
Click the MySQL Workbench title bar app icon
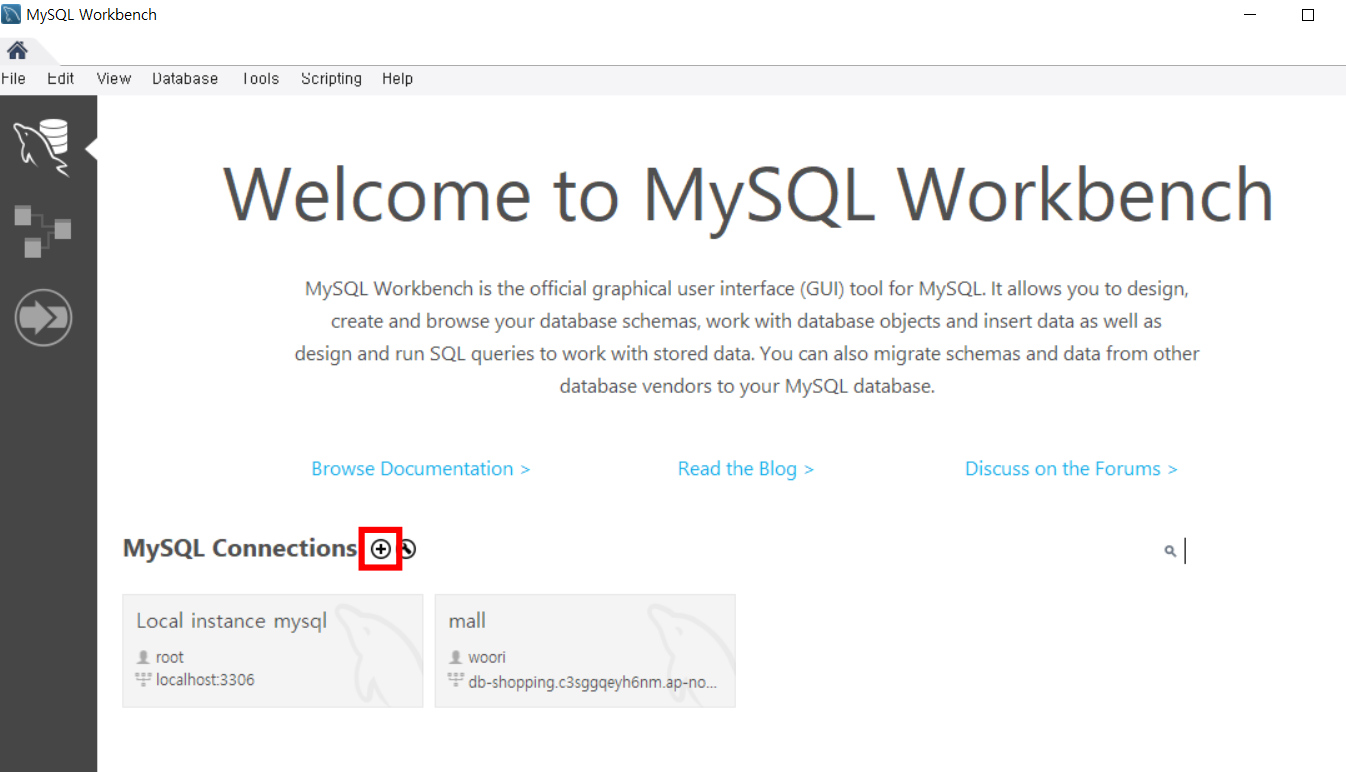pos(11,15)
